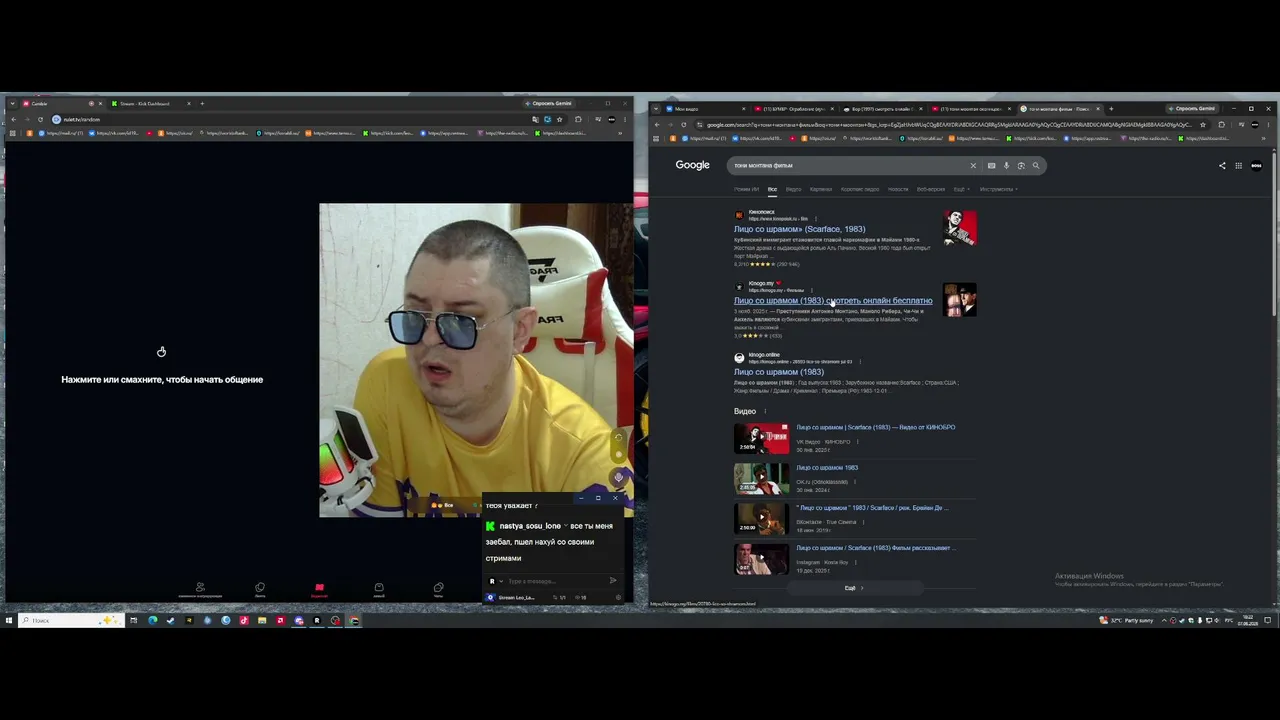The height and width of the screenshot is (720, 1280).
Task: Reload the Google search page
Action: point(684,125)
